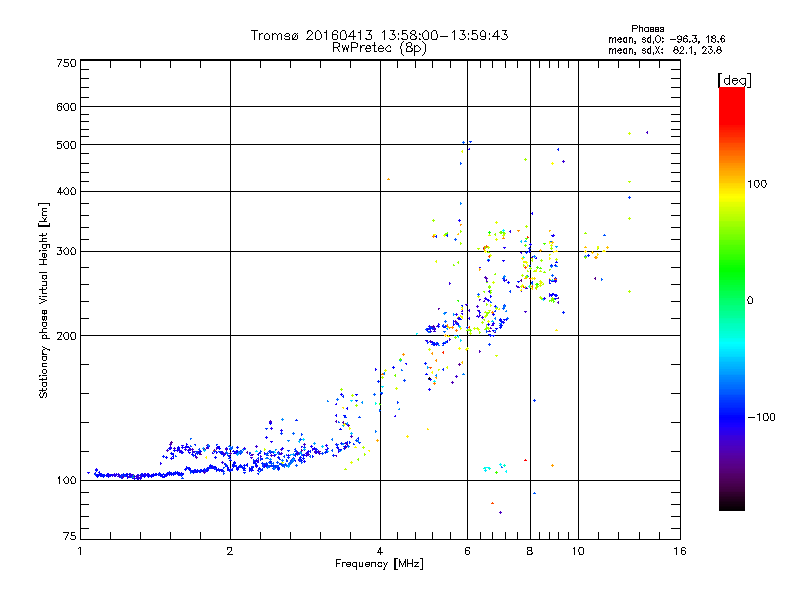Click the 'mean, sd,O: -96.3, 18.6' statistic
This screenshot has height=600, width=800.
point(666,39)
